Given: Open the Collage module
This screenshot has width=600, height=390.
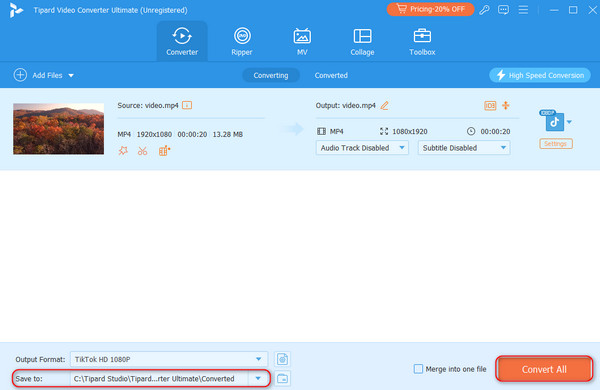Looking at the screenshot, I should pos(362,41).
